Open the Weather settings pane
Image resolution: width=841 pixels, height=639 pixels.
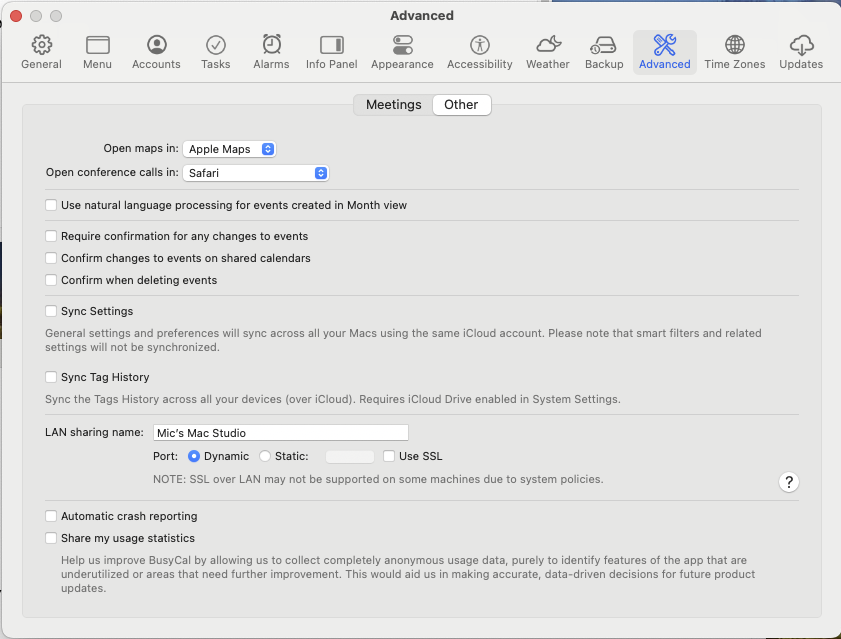(x=547, y=51)
